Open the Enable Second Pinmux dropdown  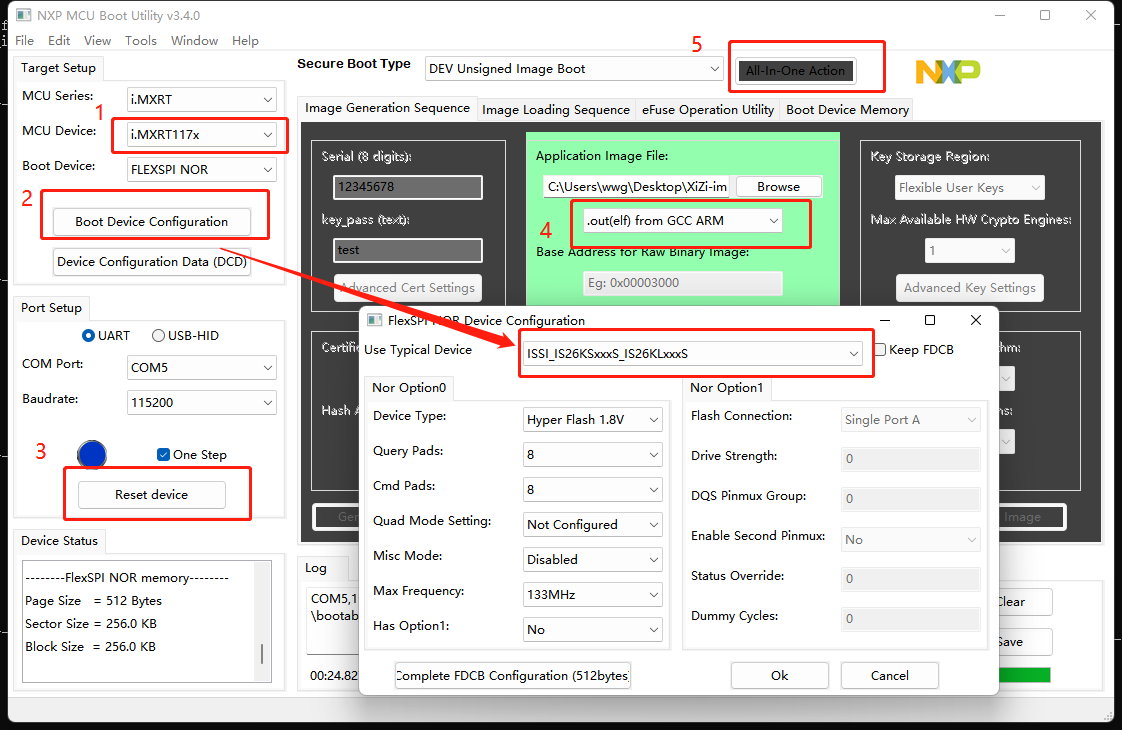point(910,540)
